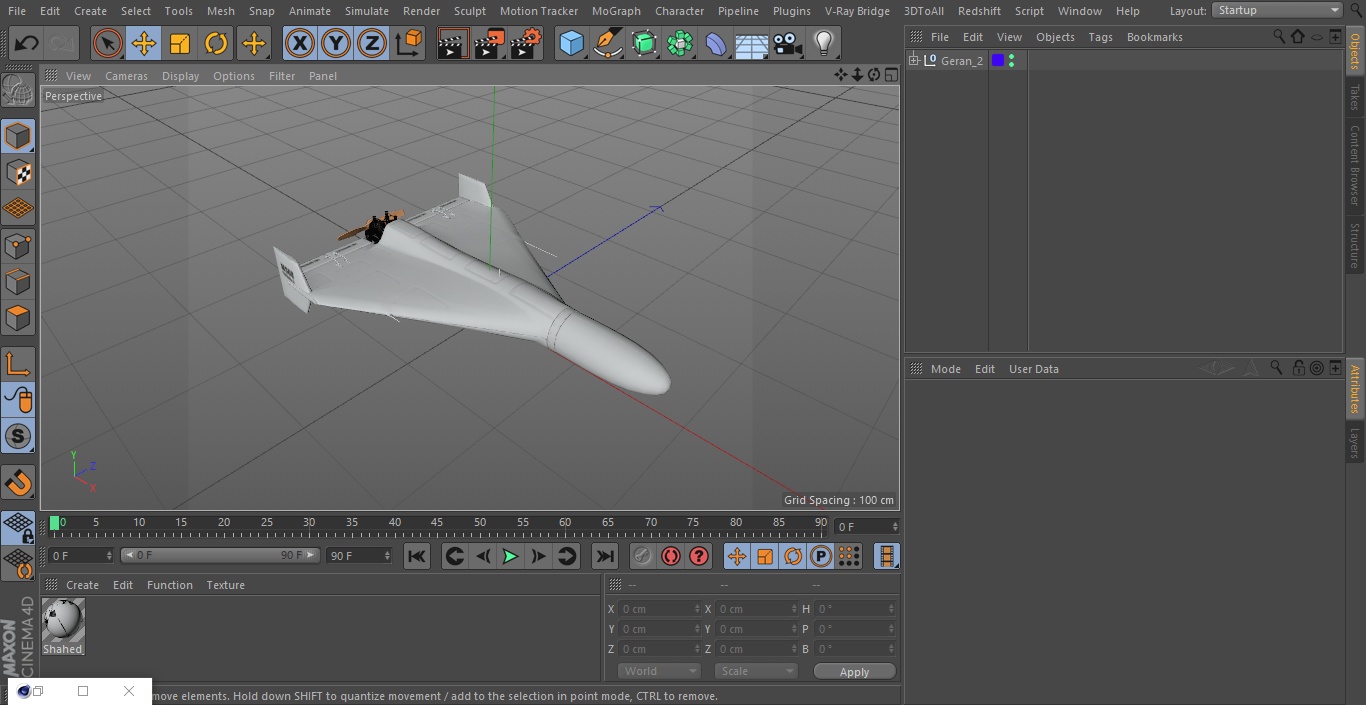This screenshot has width=1366, height=705.
Task: Add a Subdivision Surface generator
Action: (x=644, y=43)
